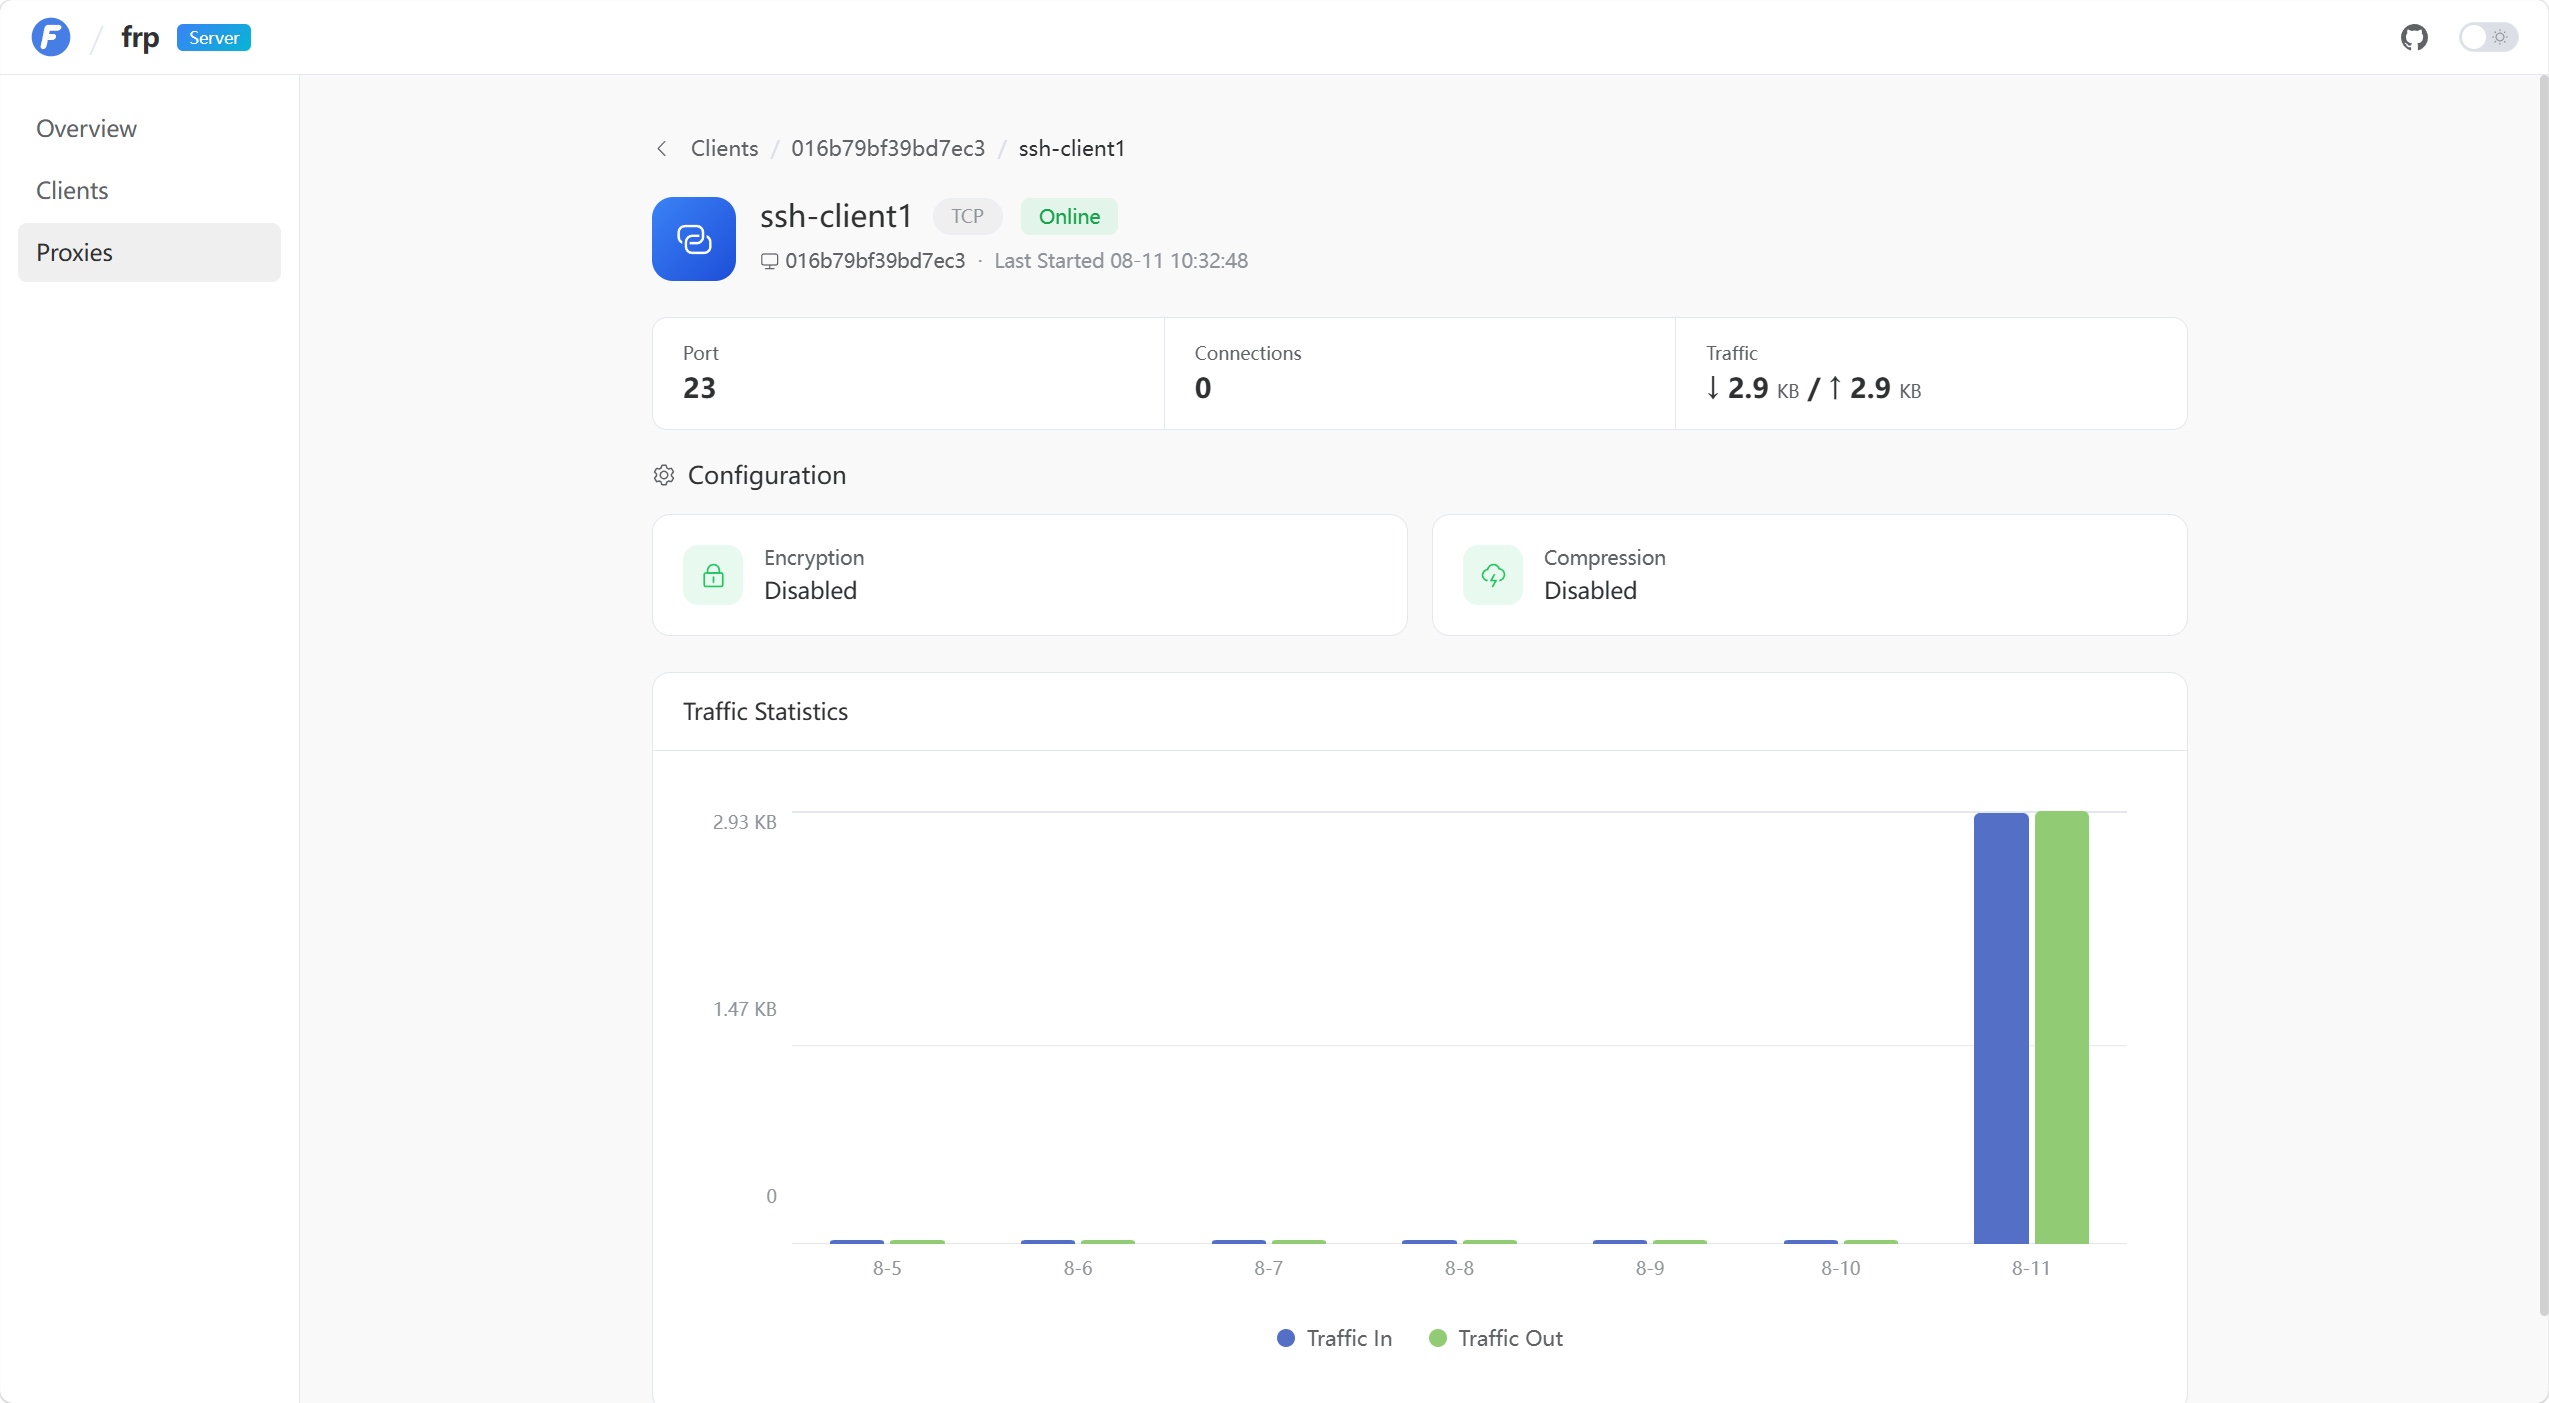Screen dimensions: 2549x1403
Task: Toggle the dark mode switch
Action: [x=2488, y=37]
